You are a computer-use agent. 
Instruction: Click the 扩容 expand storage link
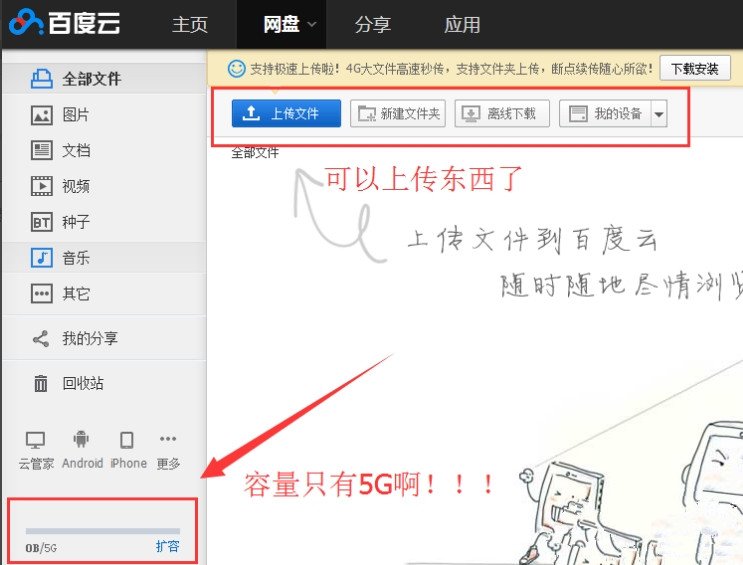click(x=168, y=547)
